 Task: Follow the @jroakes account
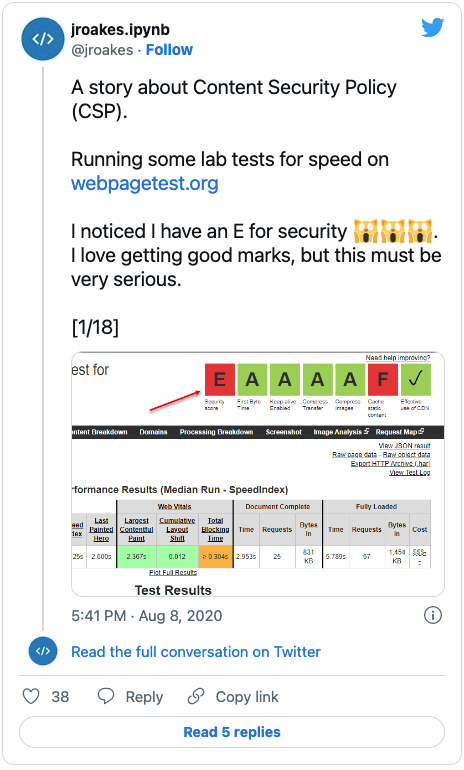[x=169, y=50]
